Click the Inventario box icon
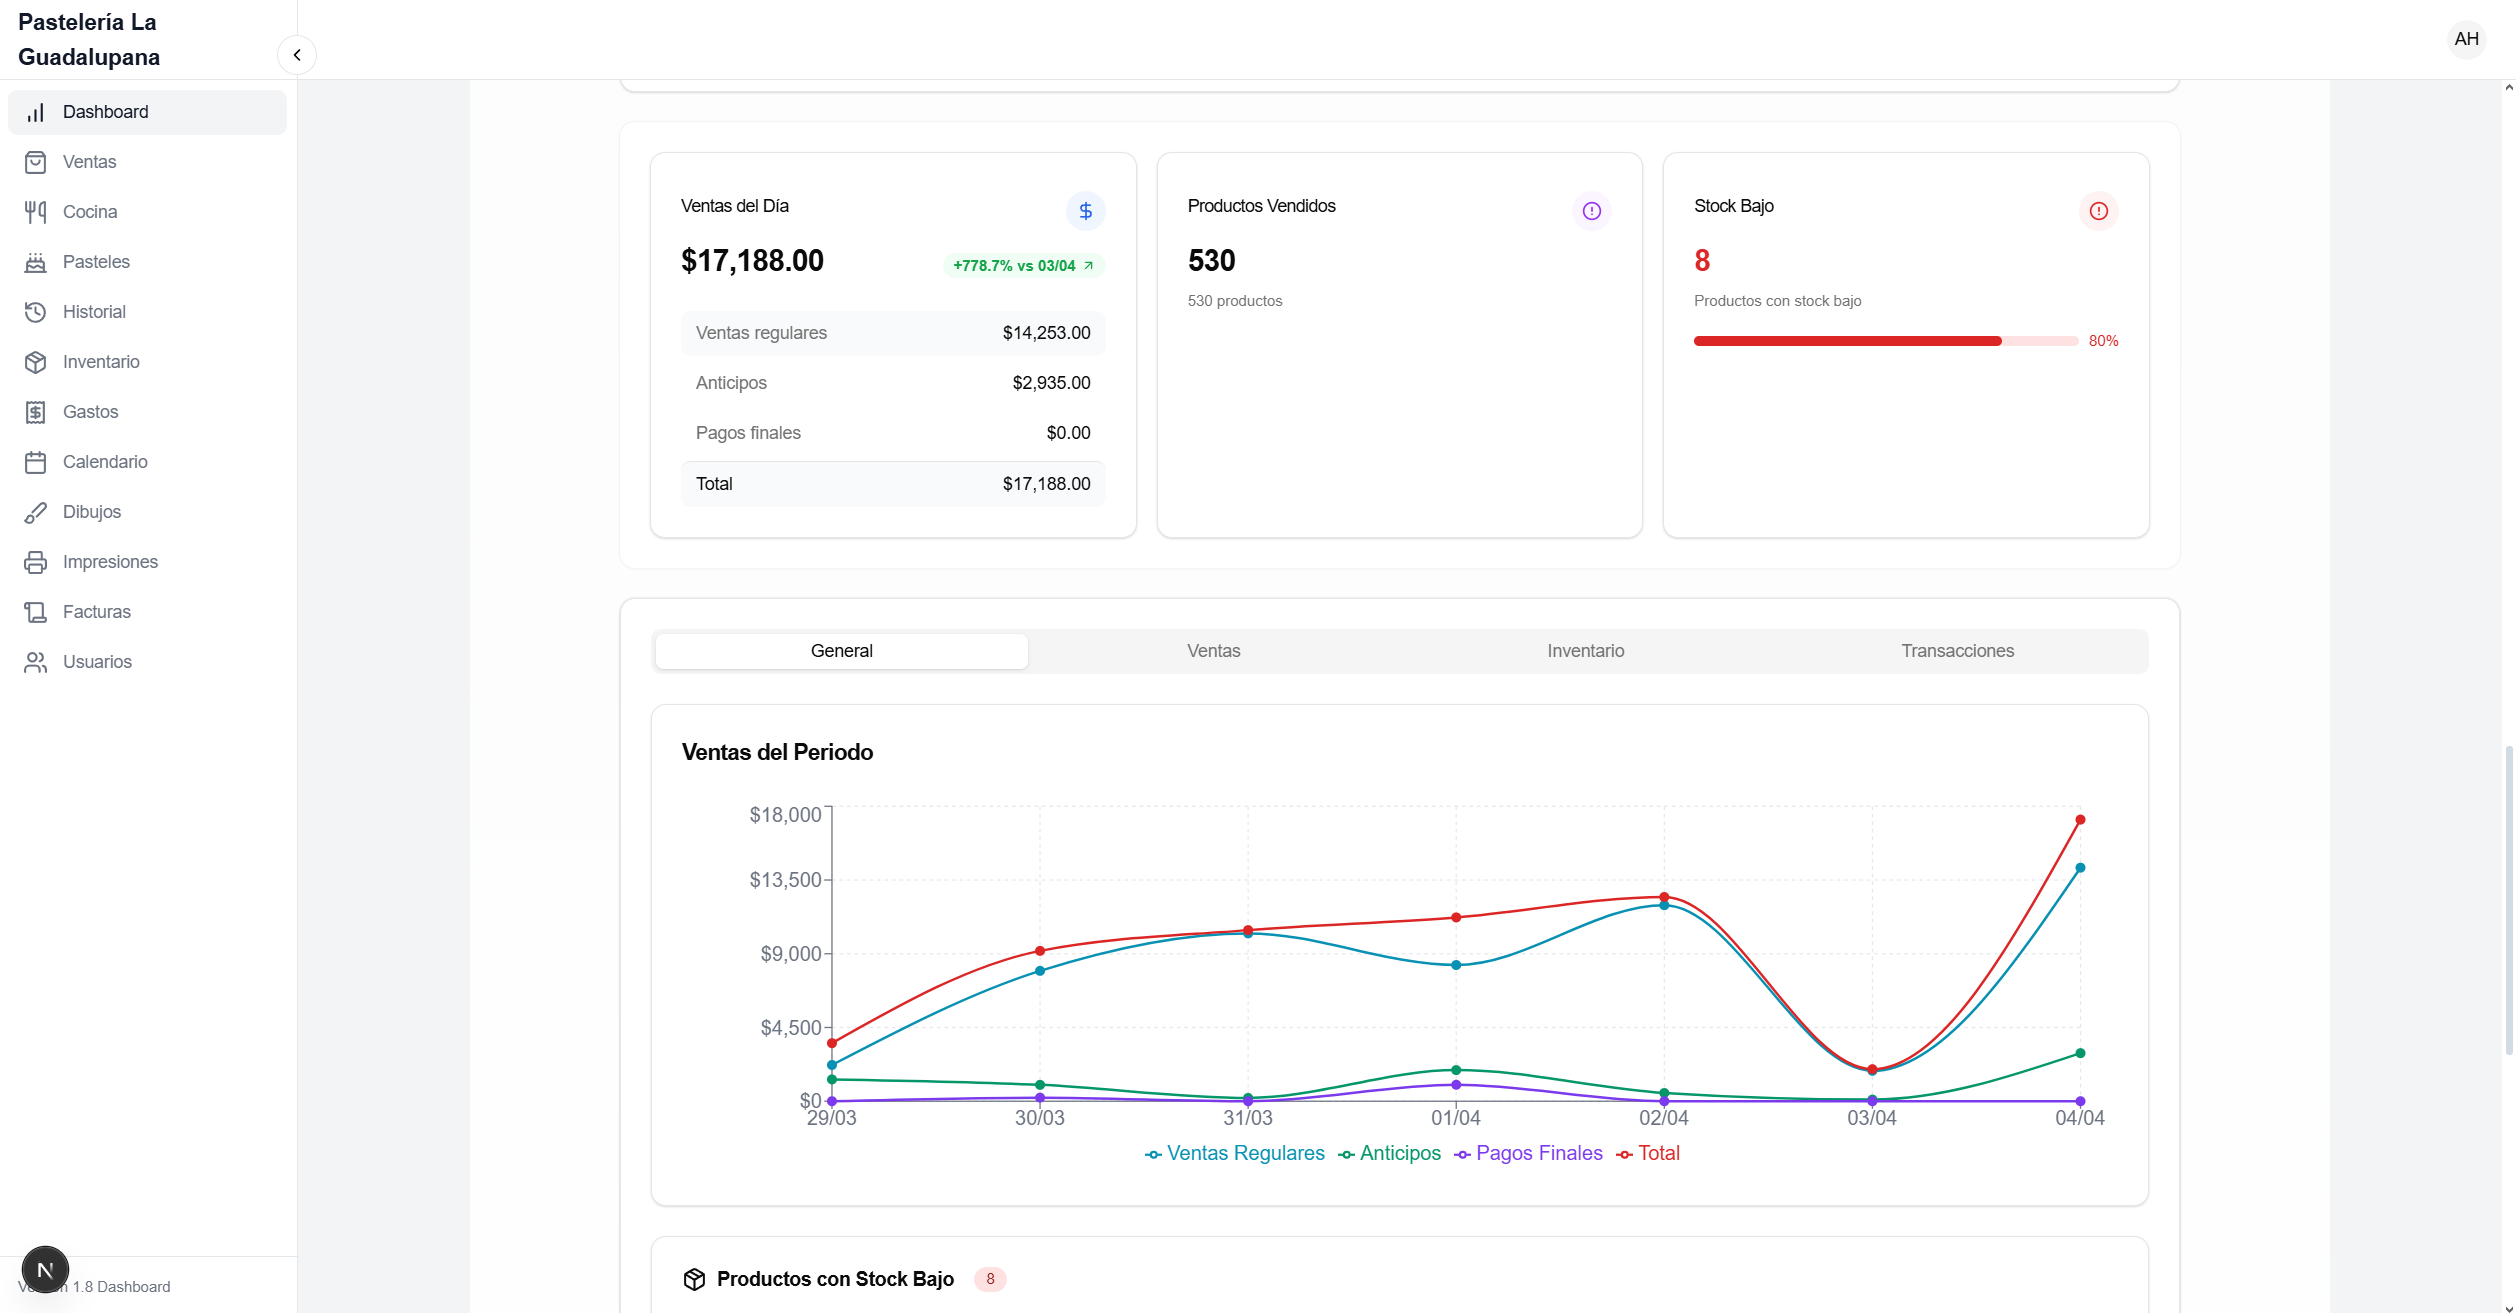2516x1313 pixels. [x=36, y=362]
